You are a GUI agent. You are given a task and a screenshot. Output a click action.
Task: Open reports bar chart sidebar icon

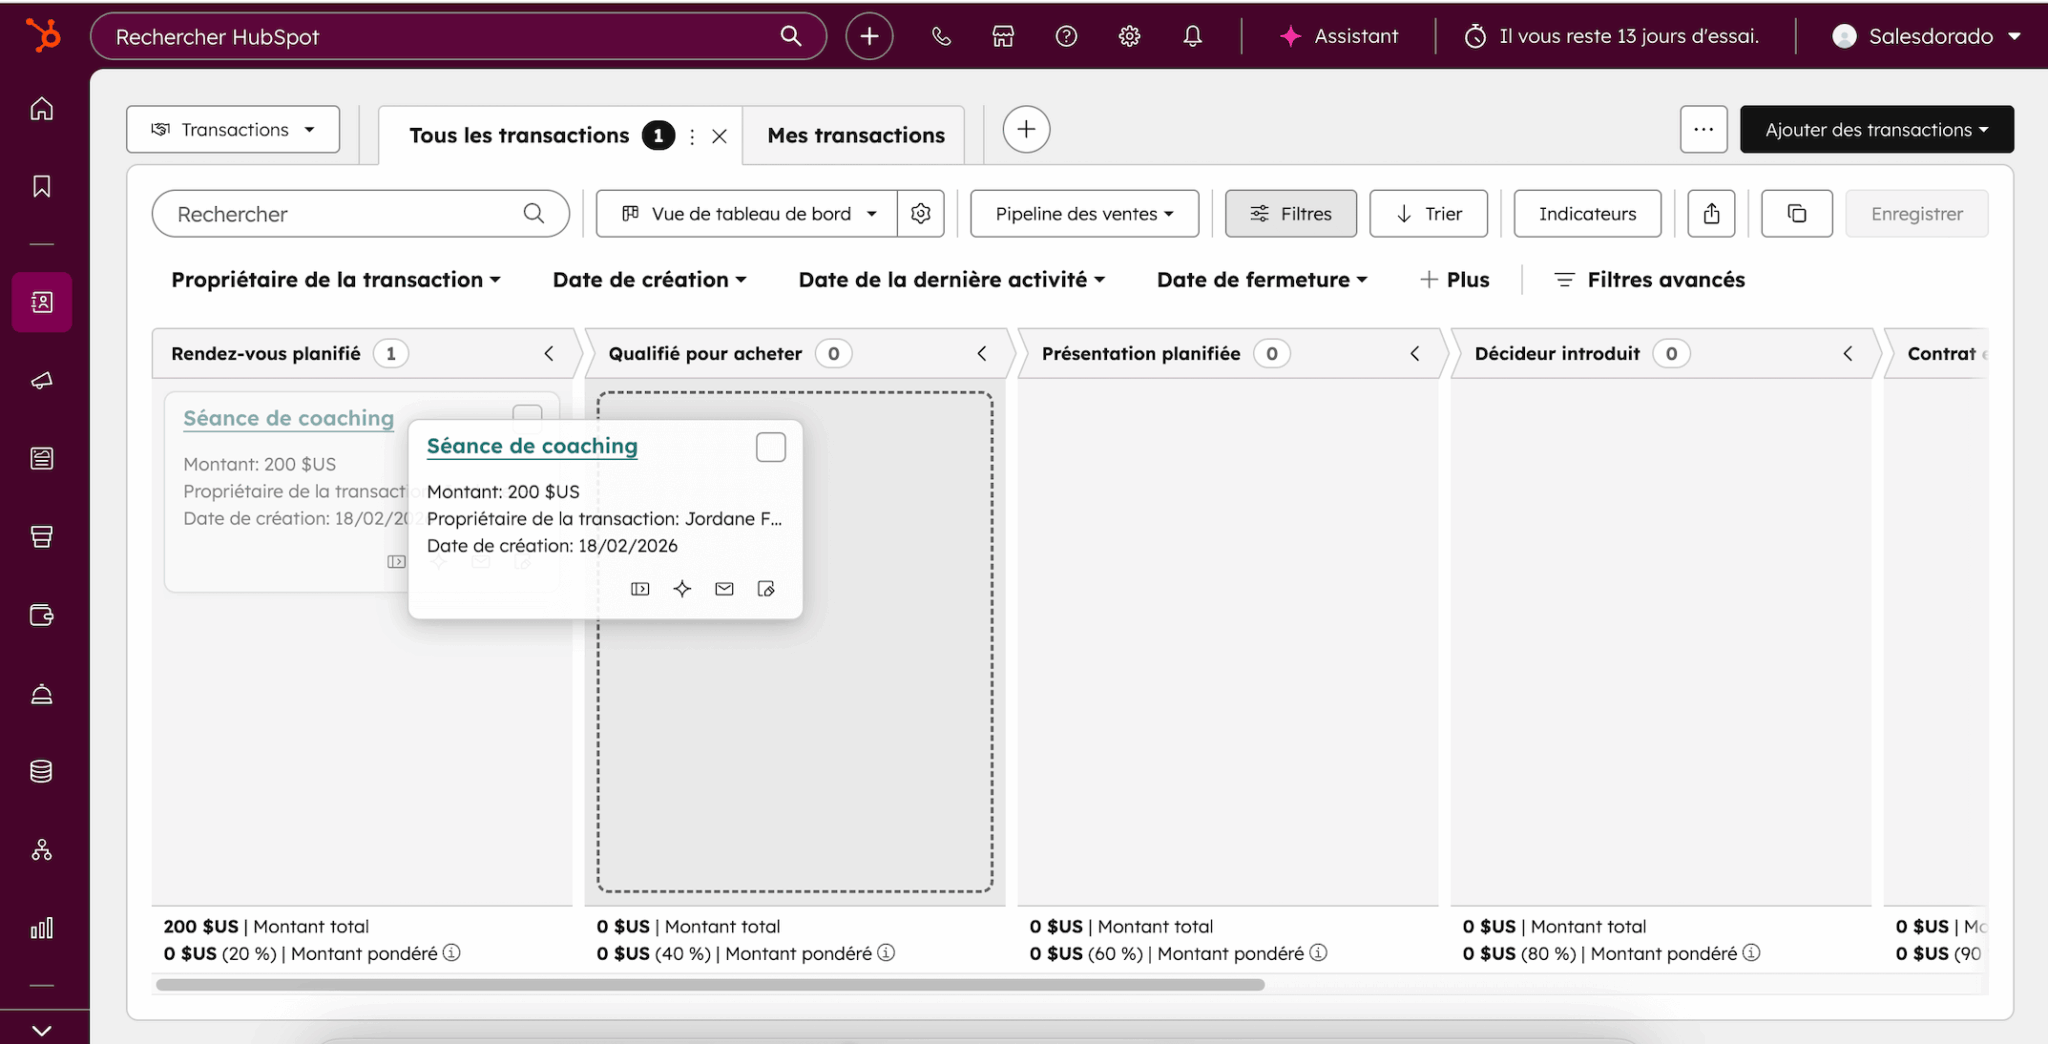[42, 928]
